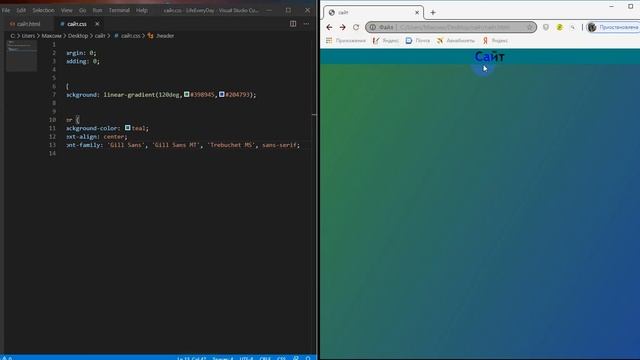640x360 pixels.
Task: Open the Run menu
Action: point(97,10)
